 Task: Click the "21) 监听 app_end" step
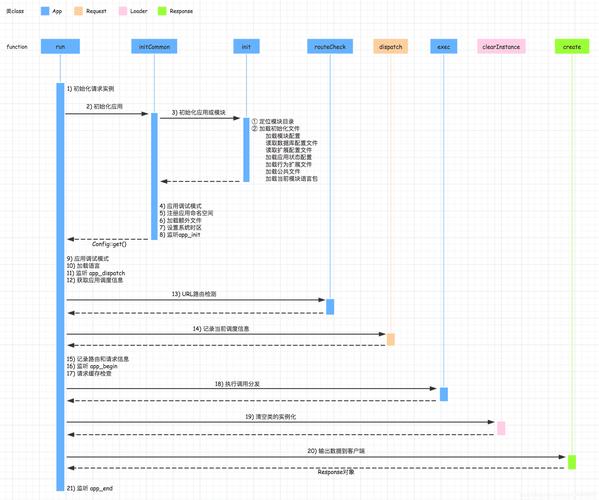pos(90,488)
